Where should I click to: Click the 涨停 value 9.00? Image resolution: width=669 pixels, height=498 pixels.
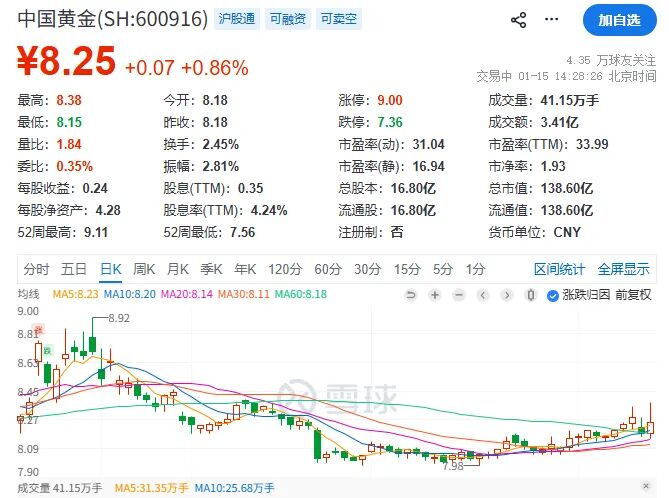click(390, 100)
